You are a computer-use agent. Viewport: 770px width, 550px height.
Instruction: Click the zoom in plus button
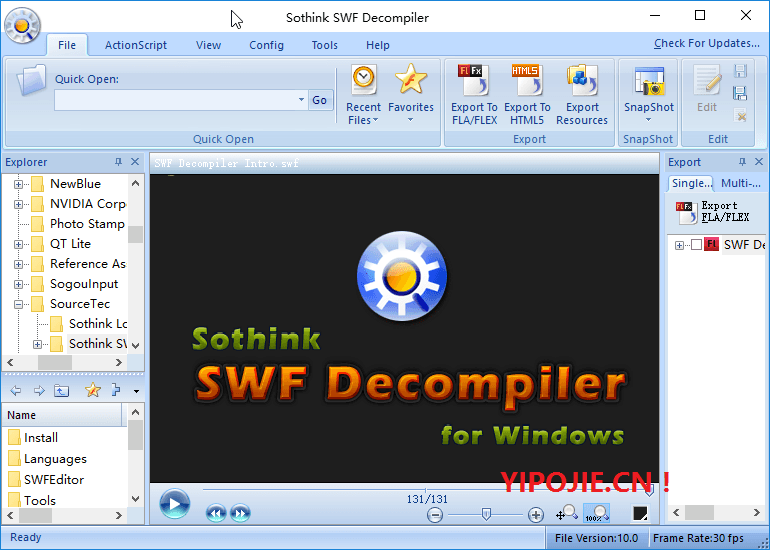(536, 515)
